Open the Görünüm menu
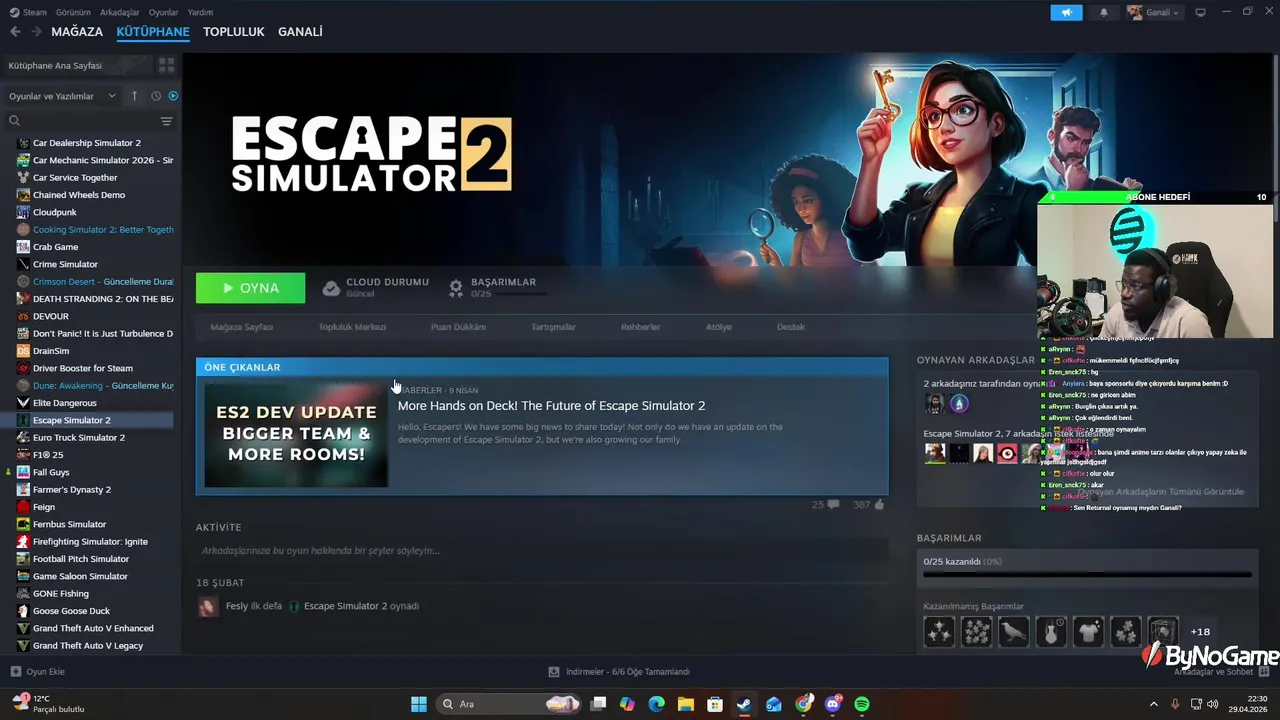The width and height of the screenshot is (1280, 720). [x=73, y=12]
